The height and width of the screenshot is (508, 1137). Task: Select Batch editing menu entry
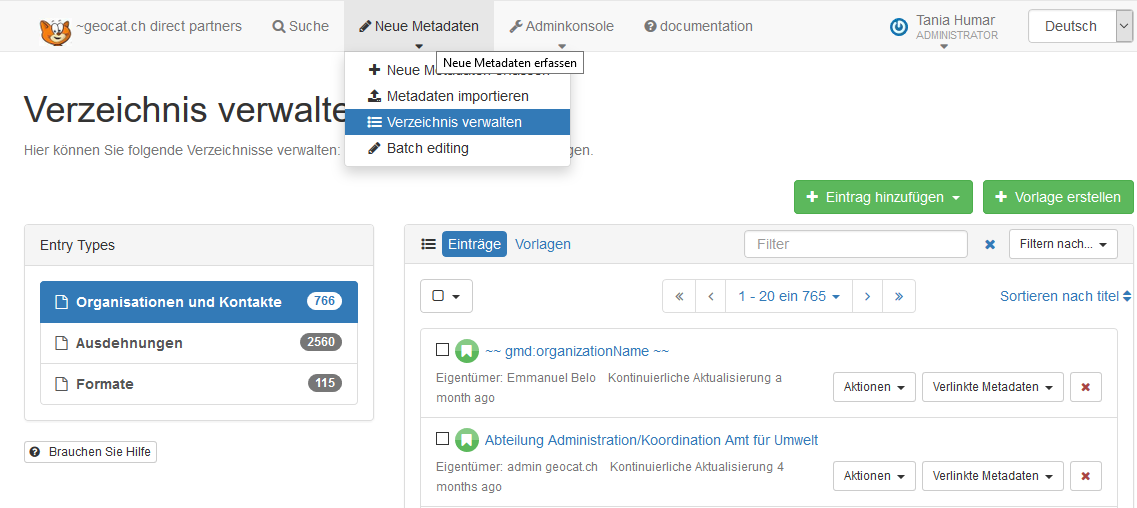click(458, 148)
